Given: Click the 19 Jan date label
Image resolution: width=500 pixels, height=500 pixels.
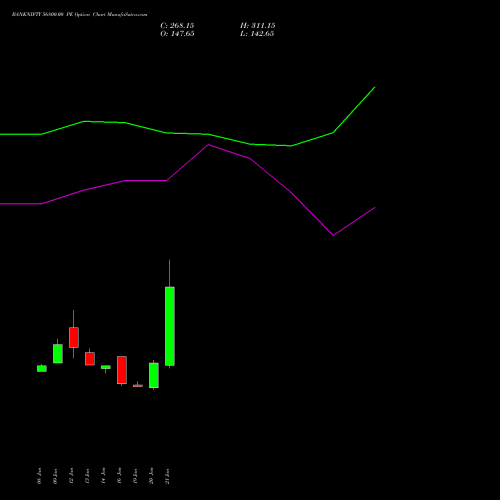Looking at the screenshot, I should point(135,476).
